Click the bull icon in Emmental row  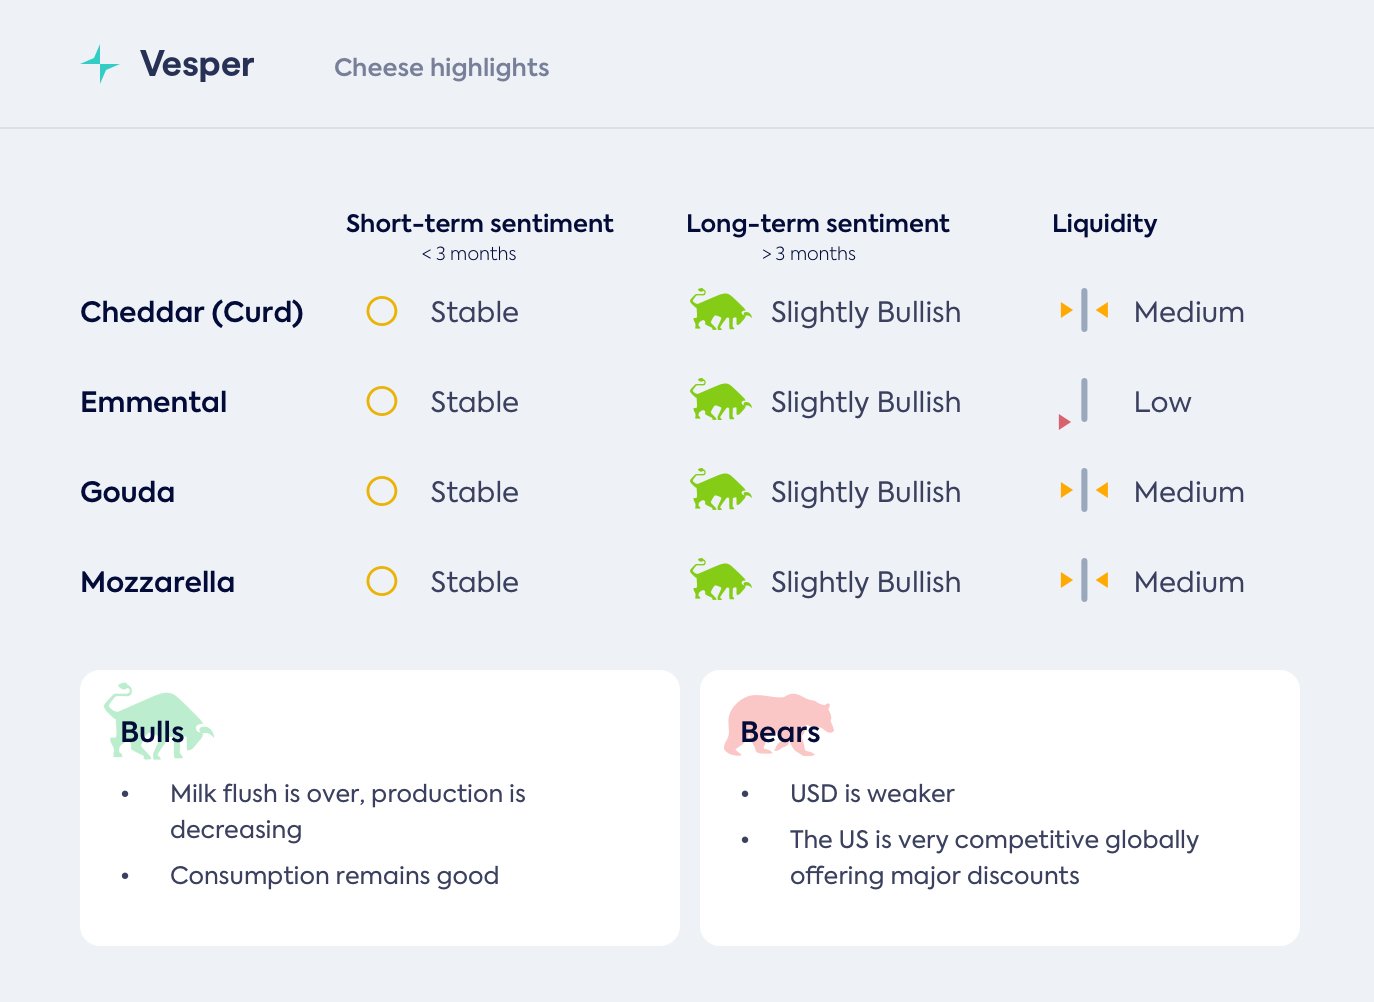click(x=719, y=401)
